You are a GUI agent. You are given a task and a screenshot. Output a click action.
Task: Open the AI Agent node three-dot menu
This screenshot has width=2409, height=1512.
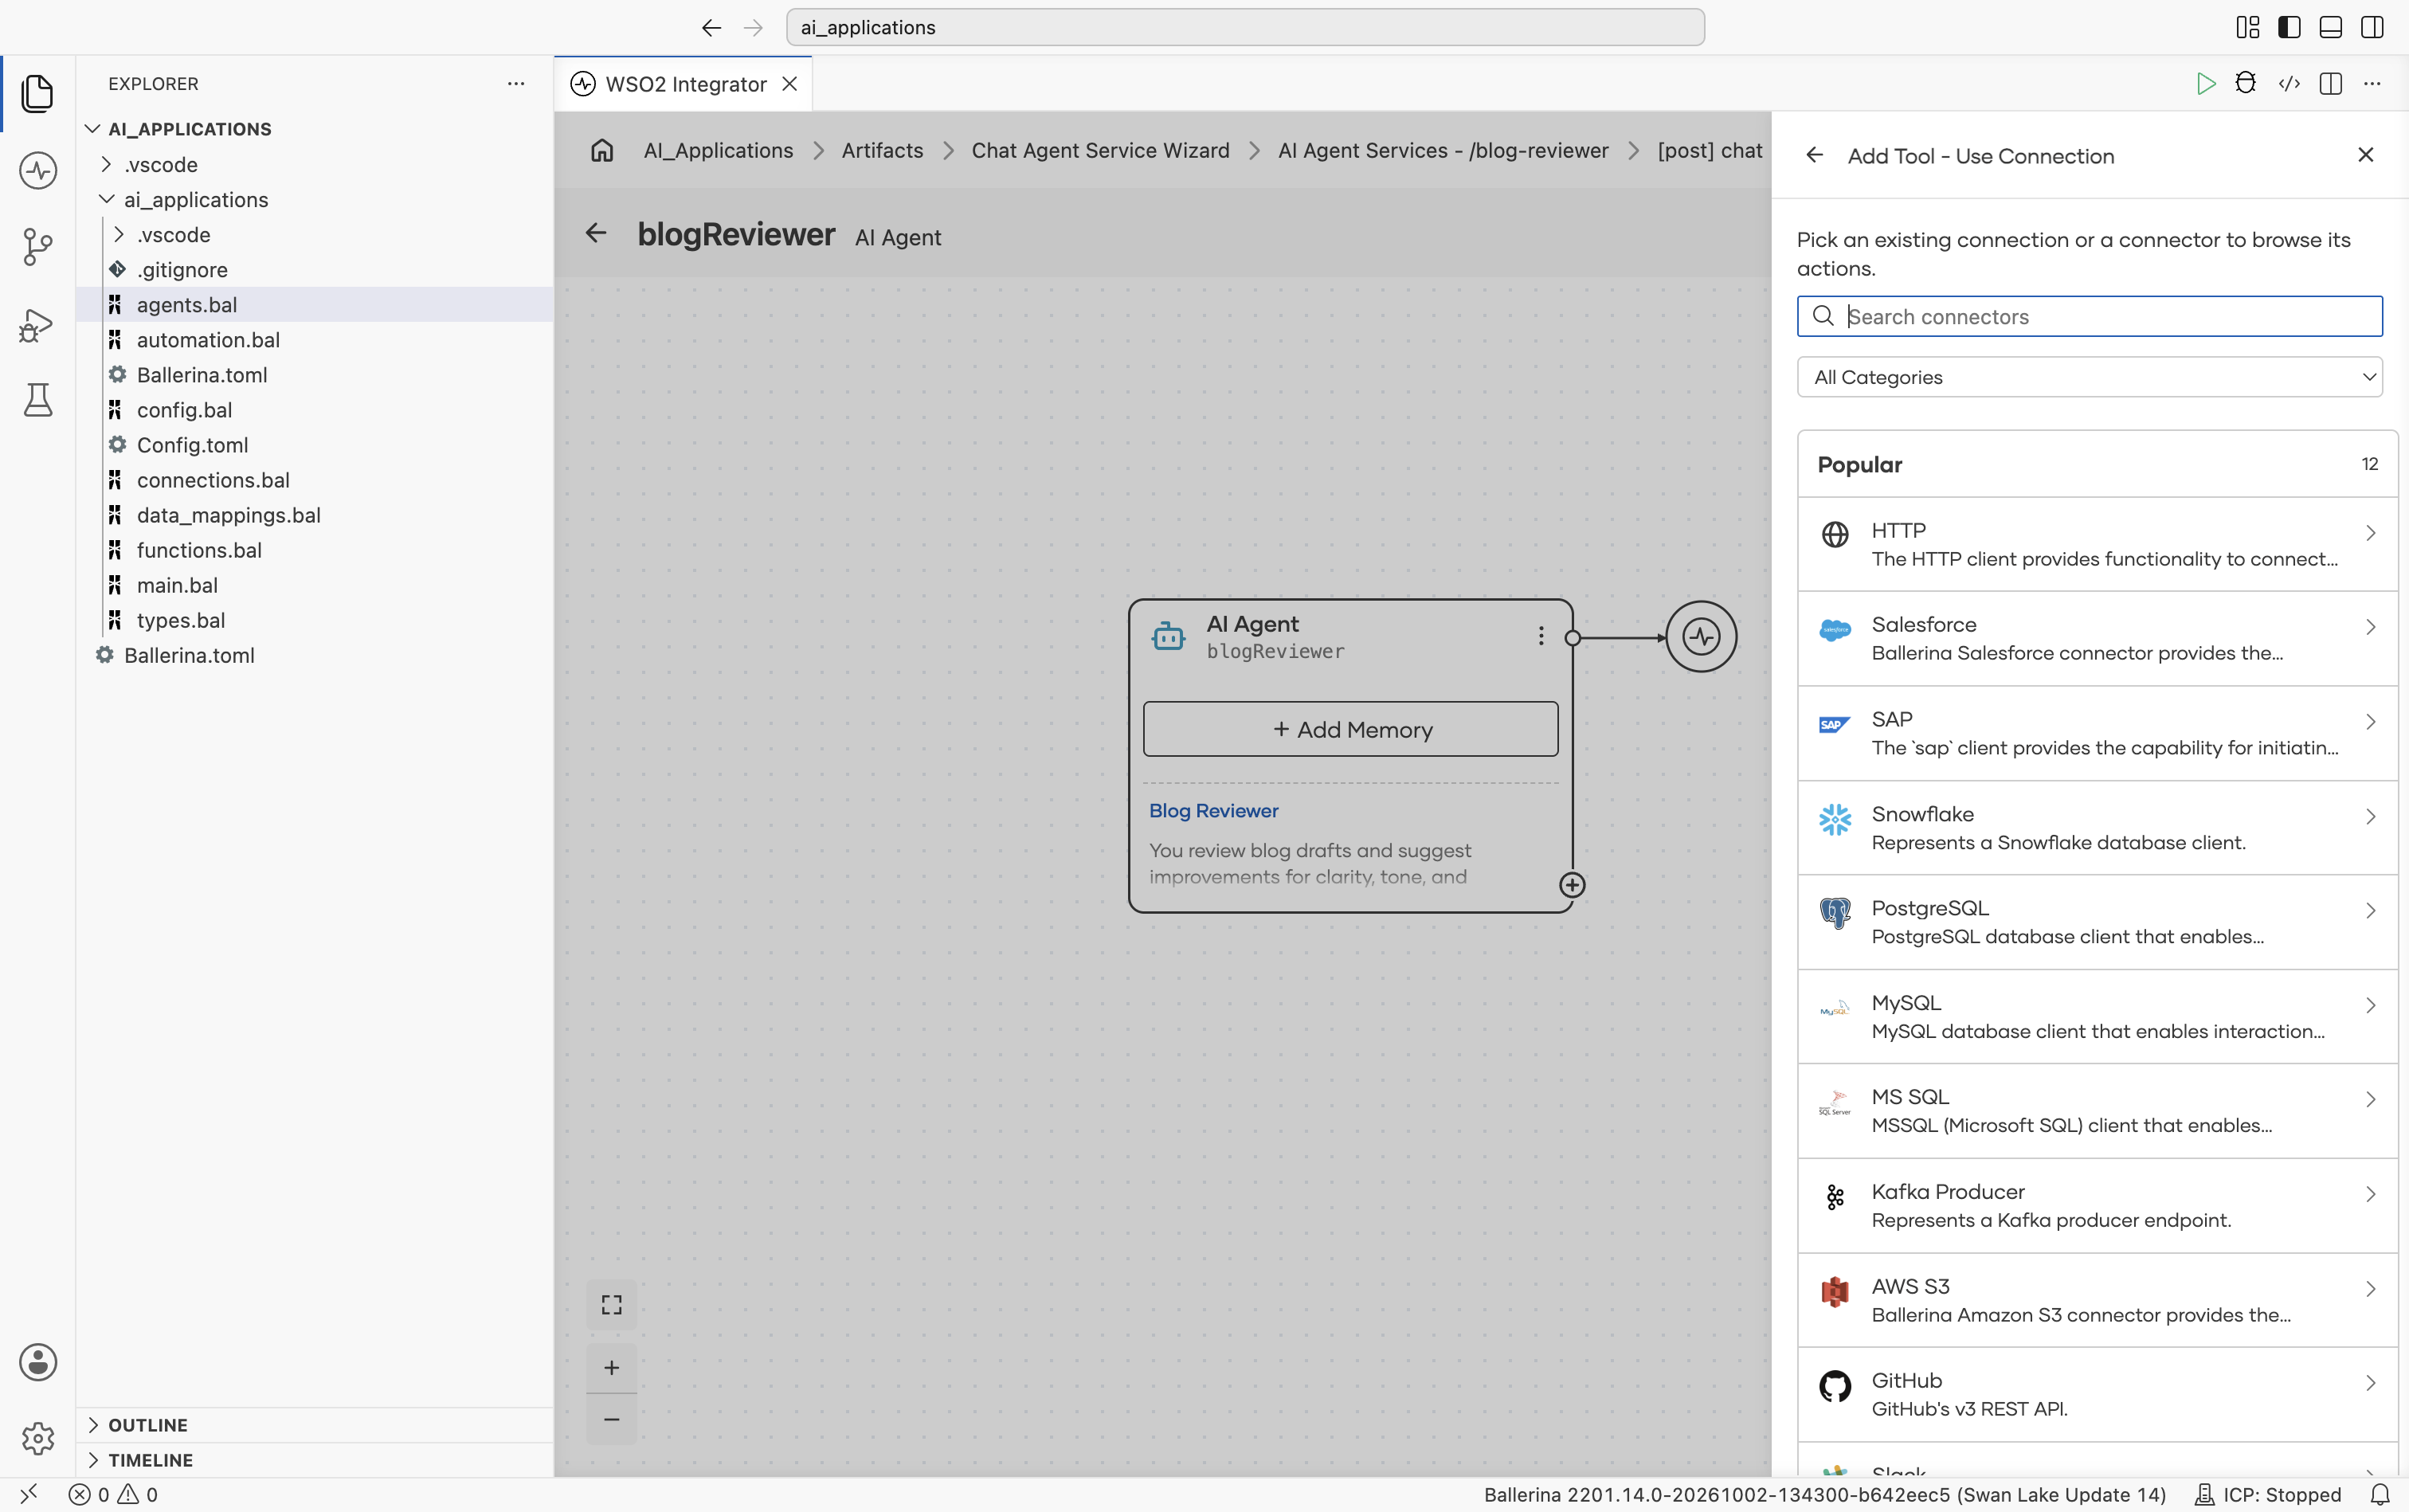tap(1541, 636)
